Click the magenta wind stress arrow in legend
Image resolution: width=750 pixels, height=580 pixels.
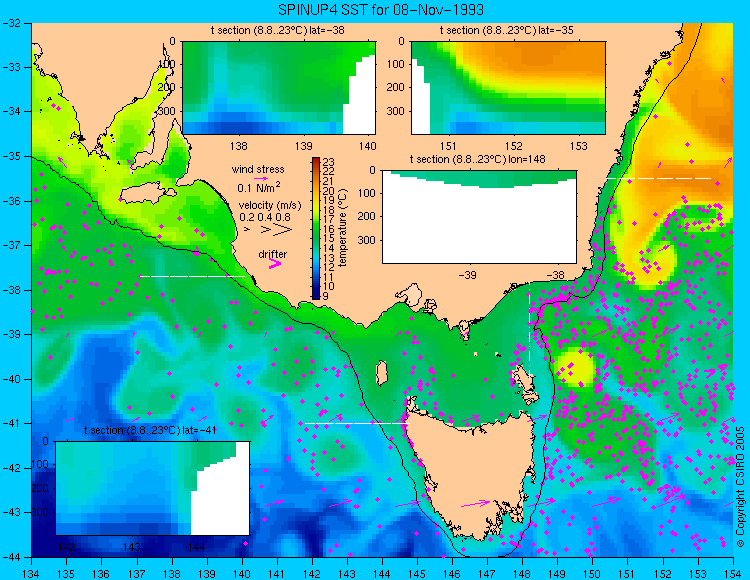(x=261, y=178)
